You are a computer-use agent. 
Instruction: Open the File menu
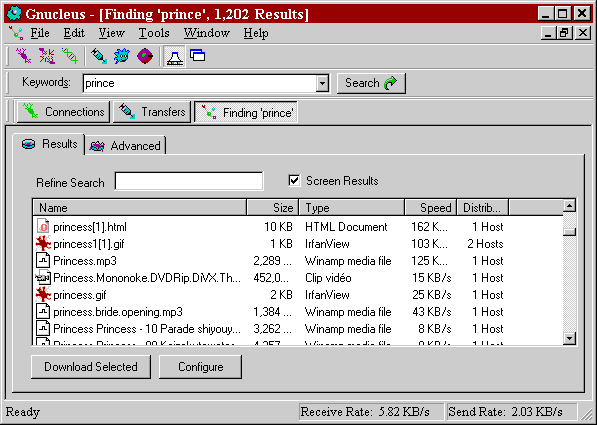(x=40, y=33)
